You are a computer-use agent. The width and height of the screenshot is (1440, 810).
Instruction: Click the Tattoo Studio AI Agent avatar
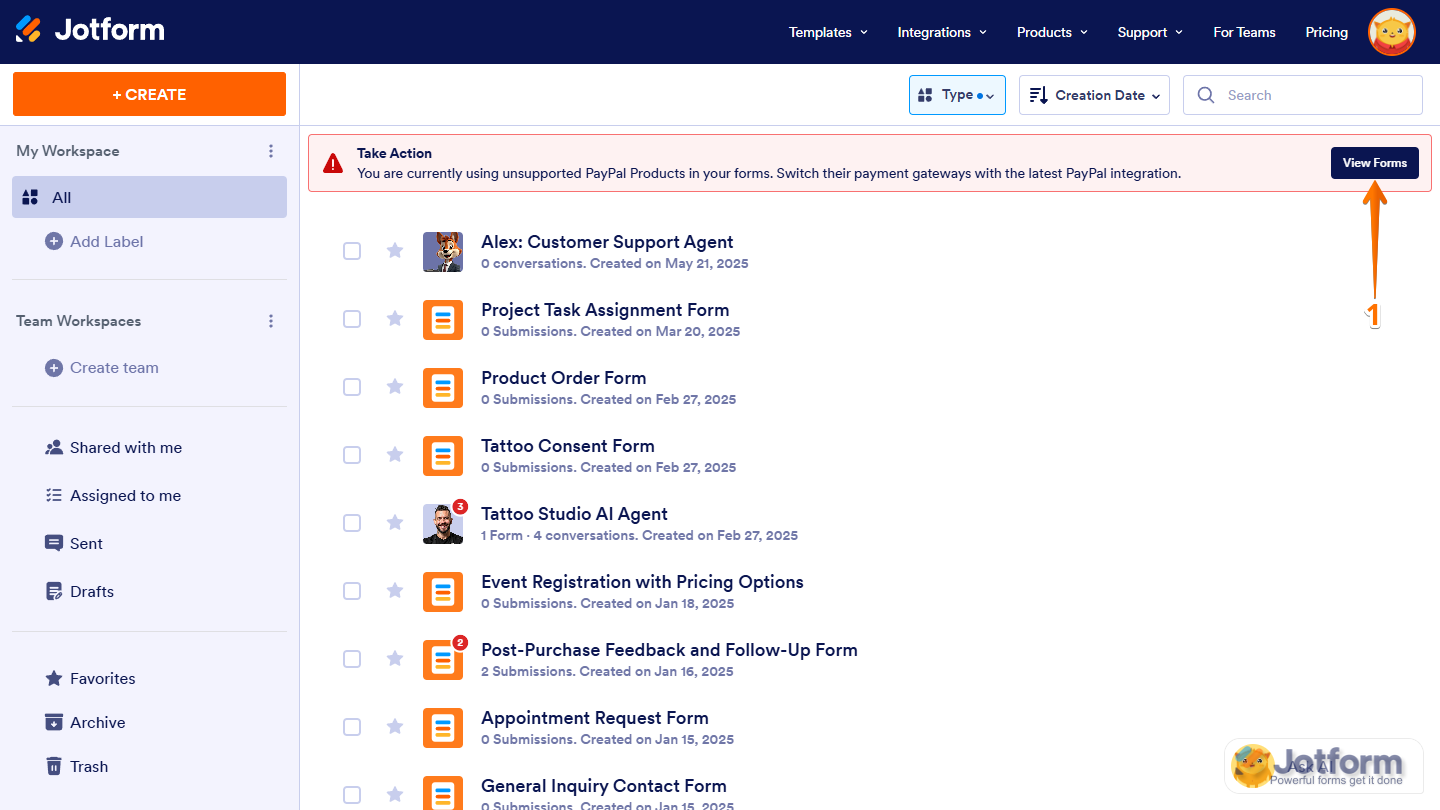point(442,524)
